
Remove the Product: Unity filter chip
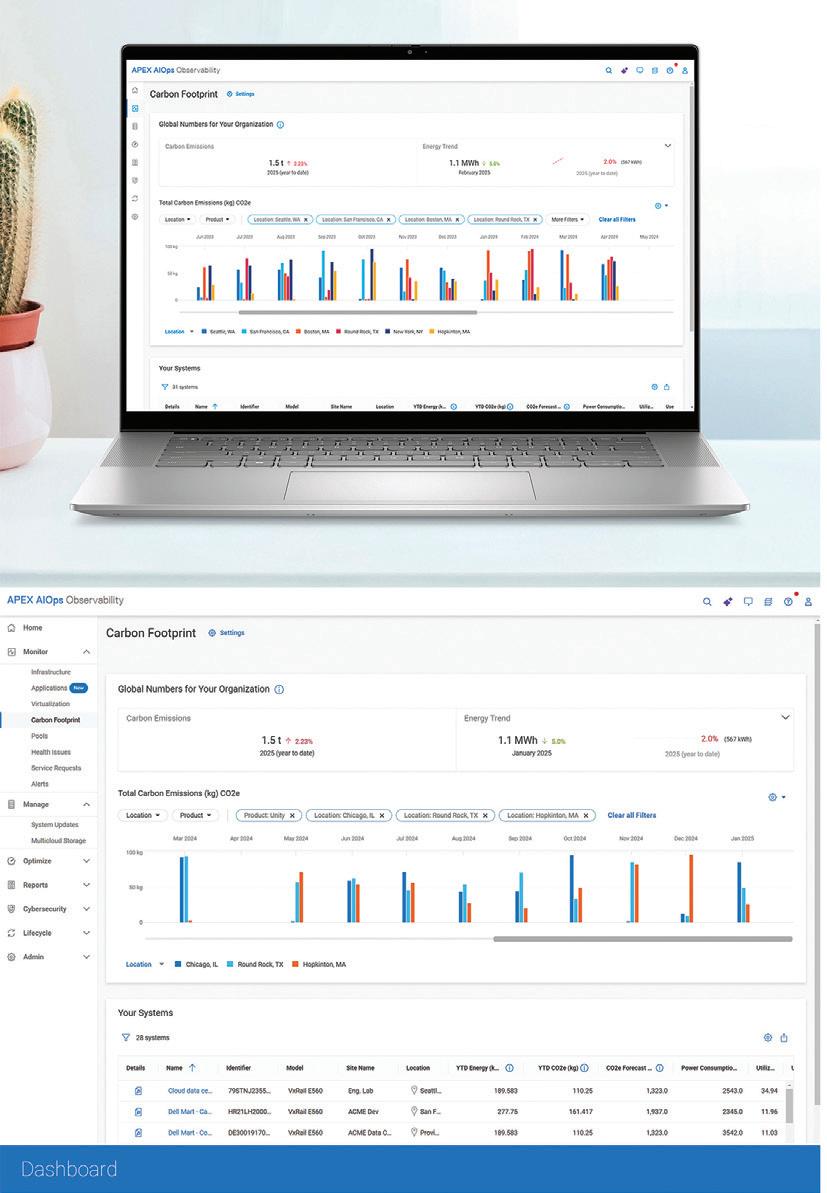[292, 816]
